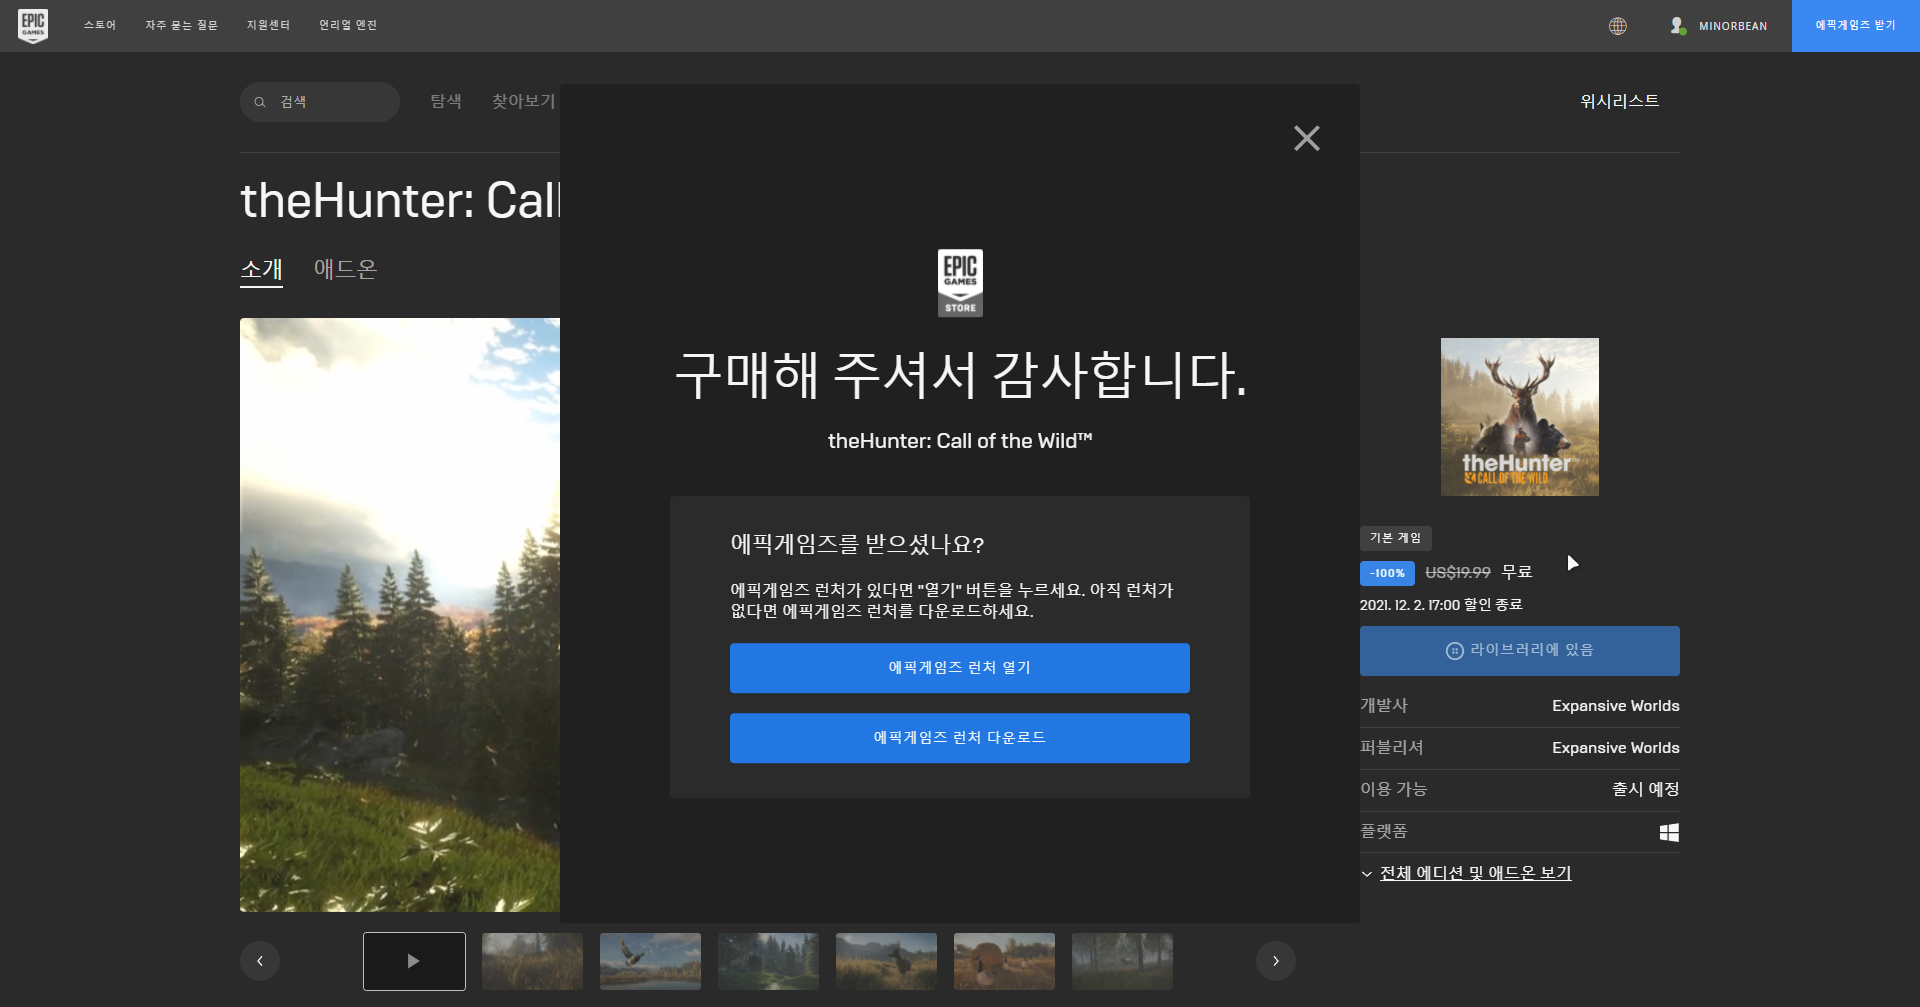
Task: Click the struck-through US$19.99 price
Action: 1458,572
